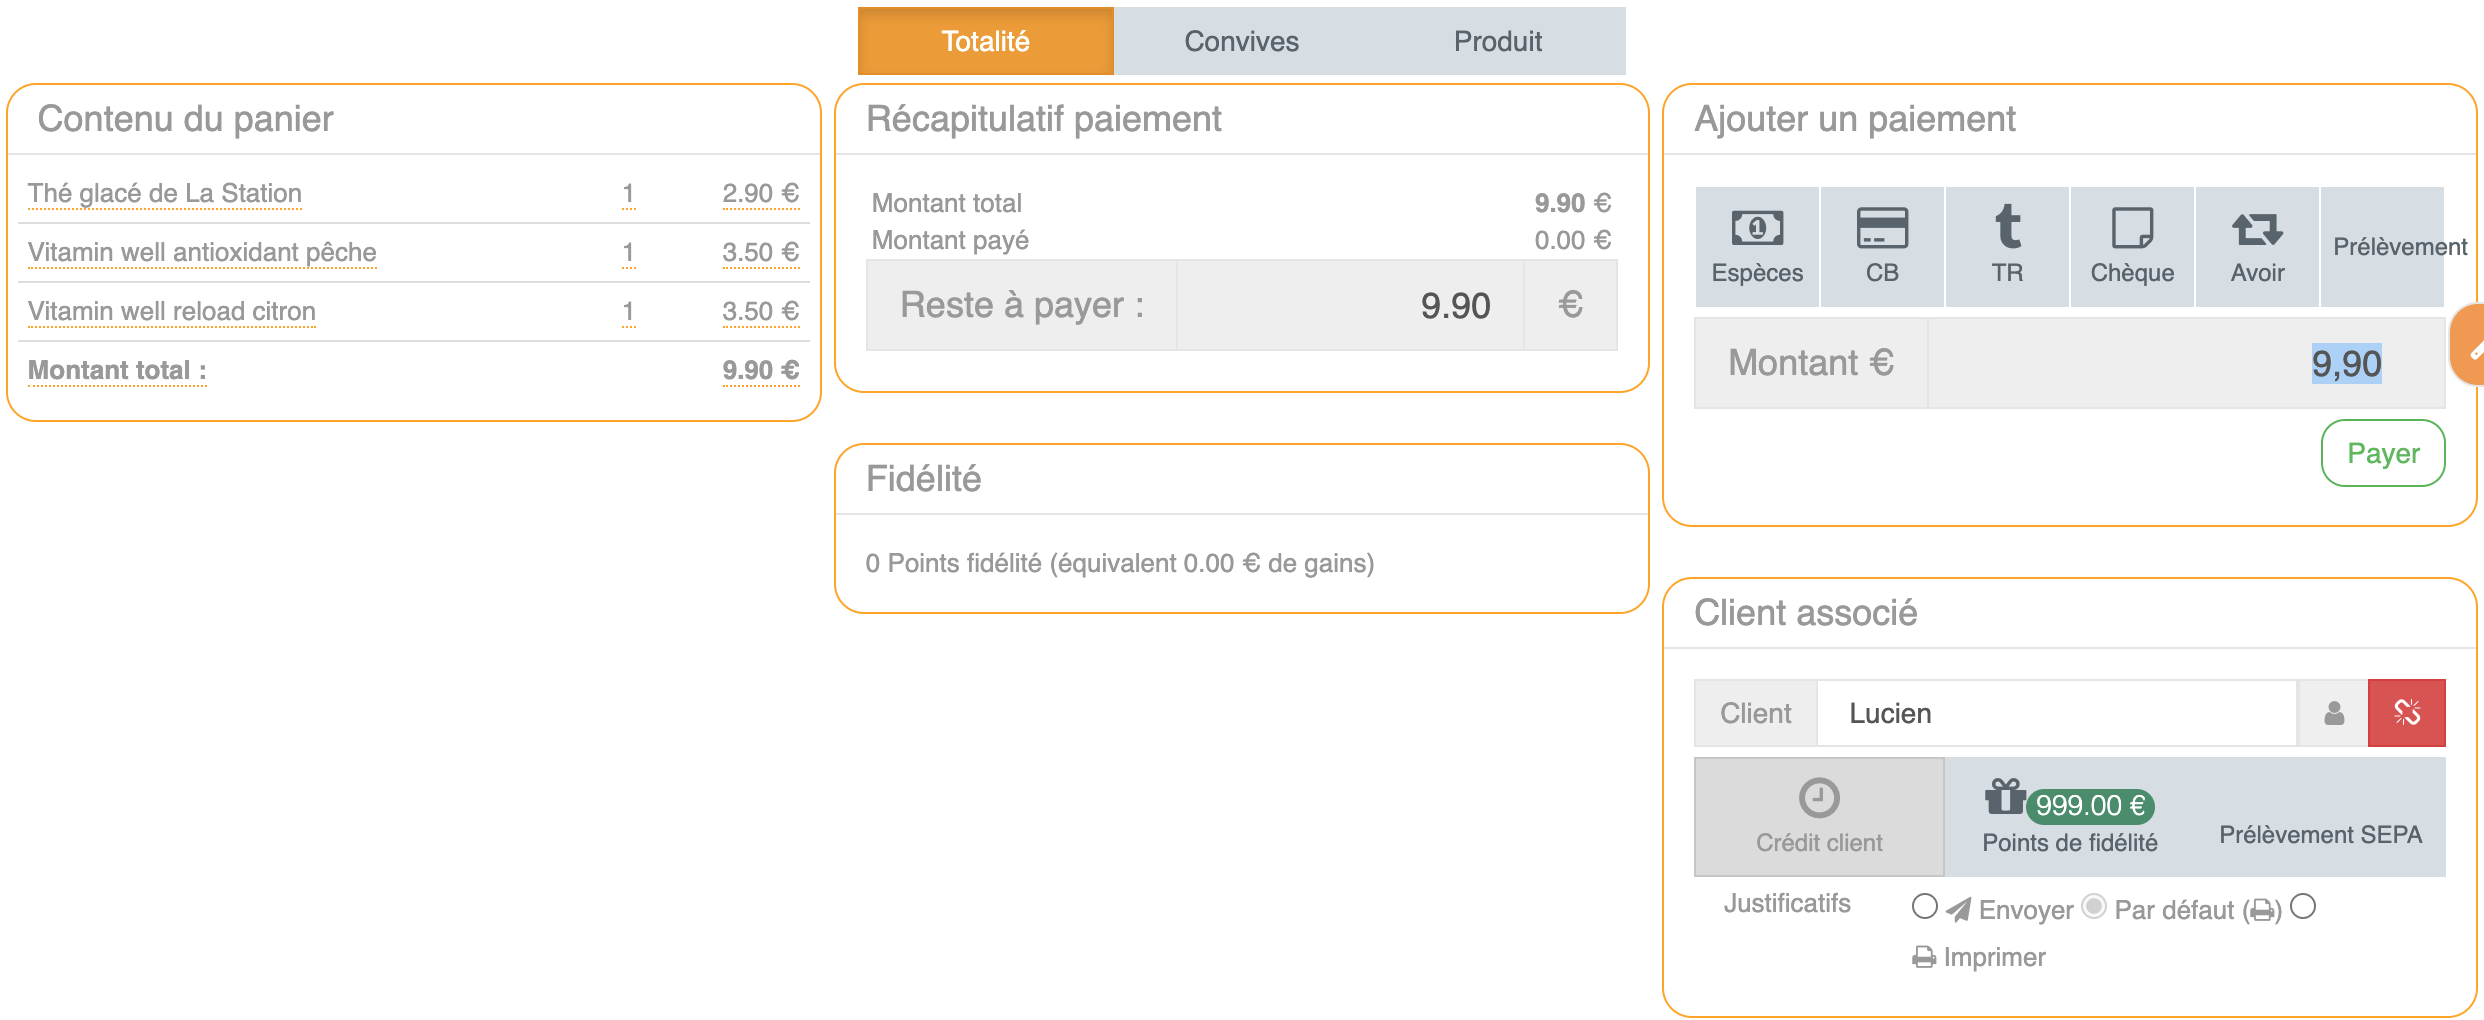Select the Par défaut radio button

point(2094,907)
